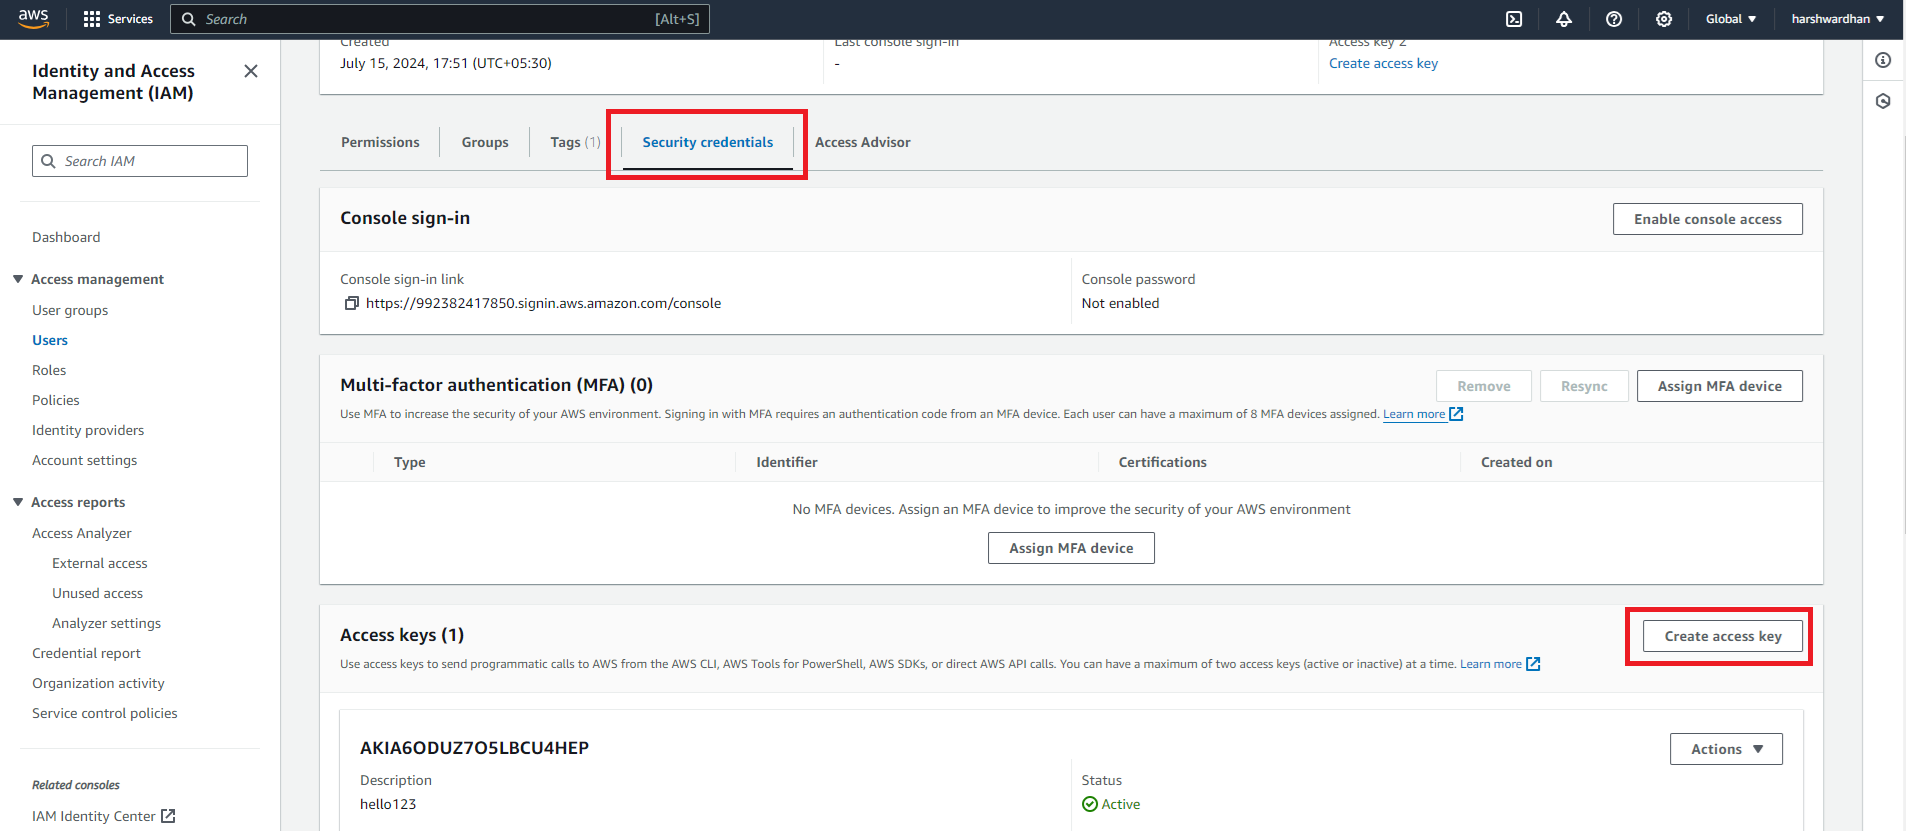Click external link icon beside MFA Learn more
This screenshot has width=1906, height=831.
tap(1456, 414)
